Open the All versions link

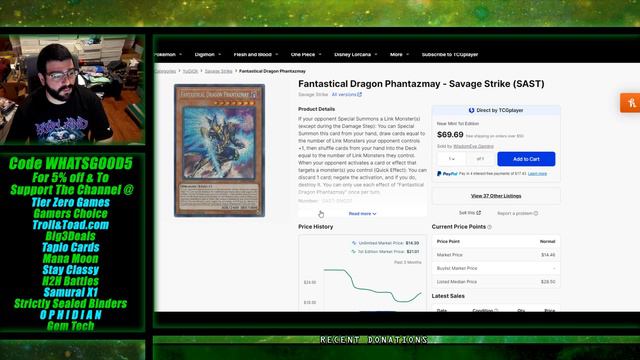(x=347, y=94)
